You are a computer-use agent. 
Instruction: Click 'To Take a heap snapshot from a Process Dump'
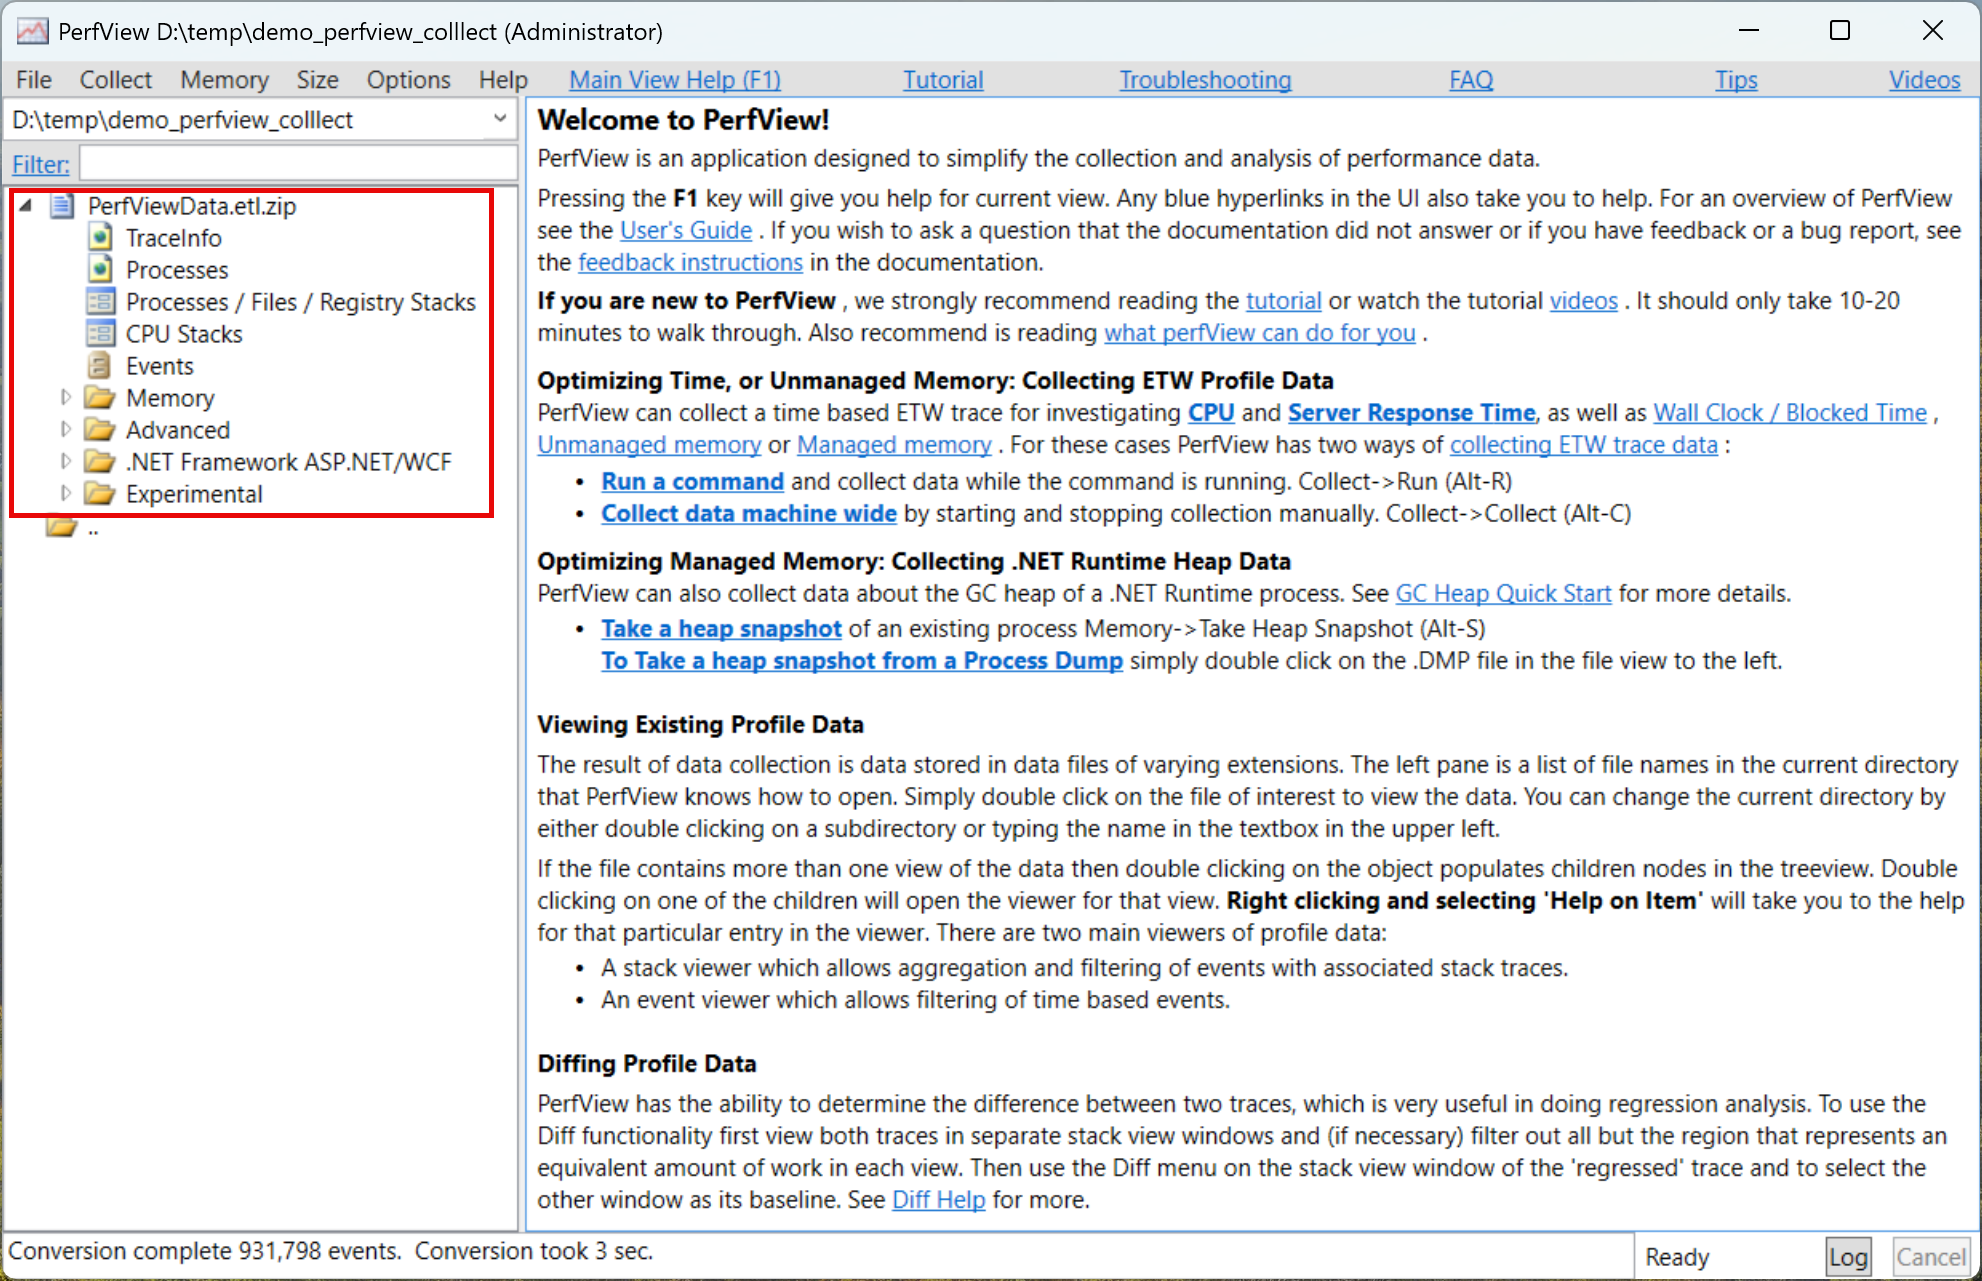click(862, 661)
